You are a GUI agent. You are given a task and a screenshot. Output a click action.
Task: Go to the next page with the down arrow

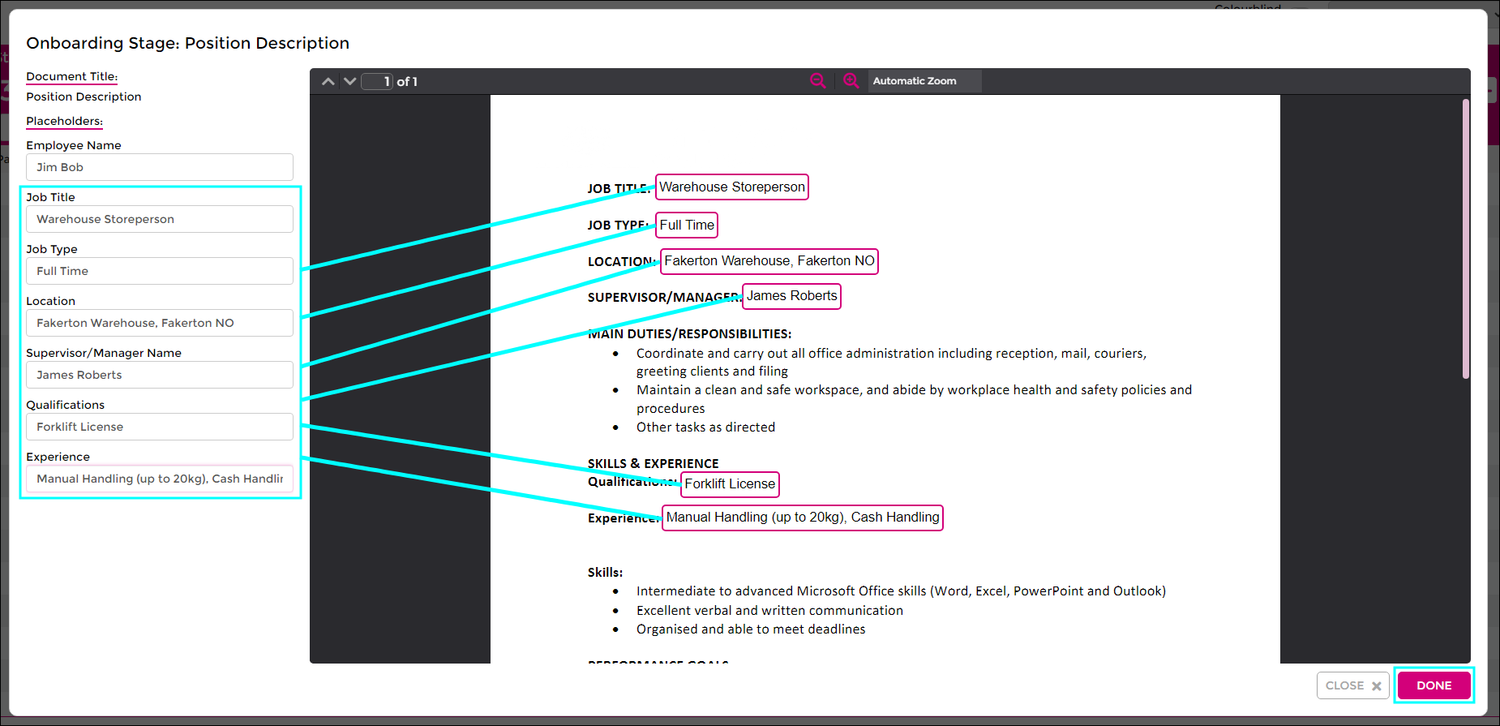(349, 81)
